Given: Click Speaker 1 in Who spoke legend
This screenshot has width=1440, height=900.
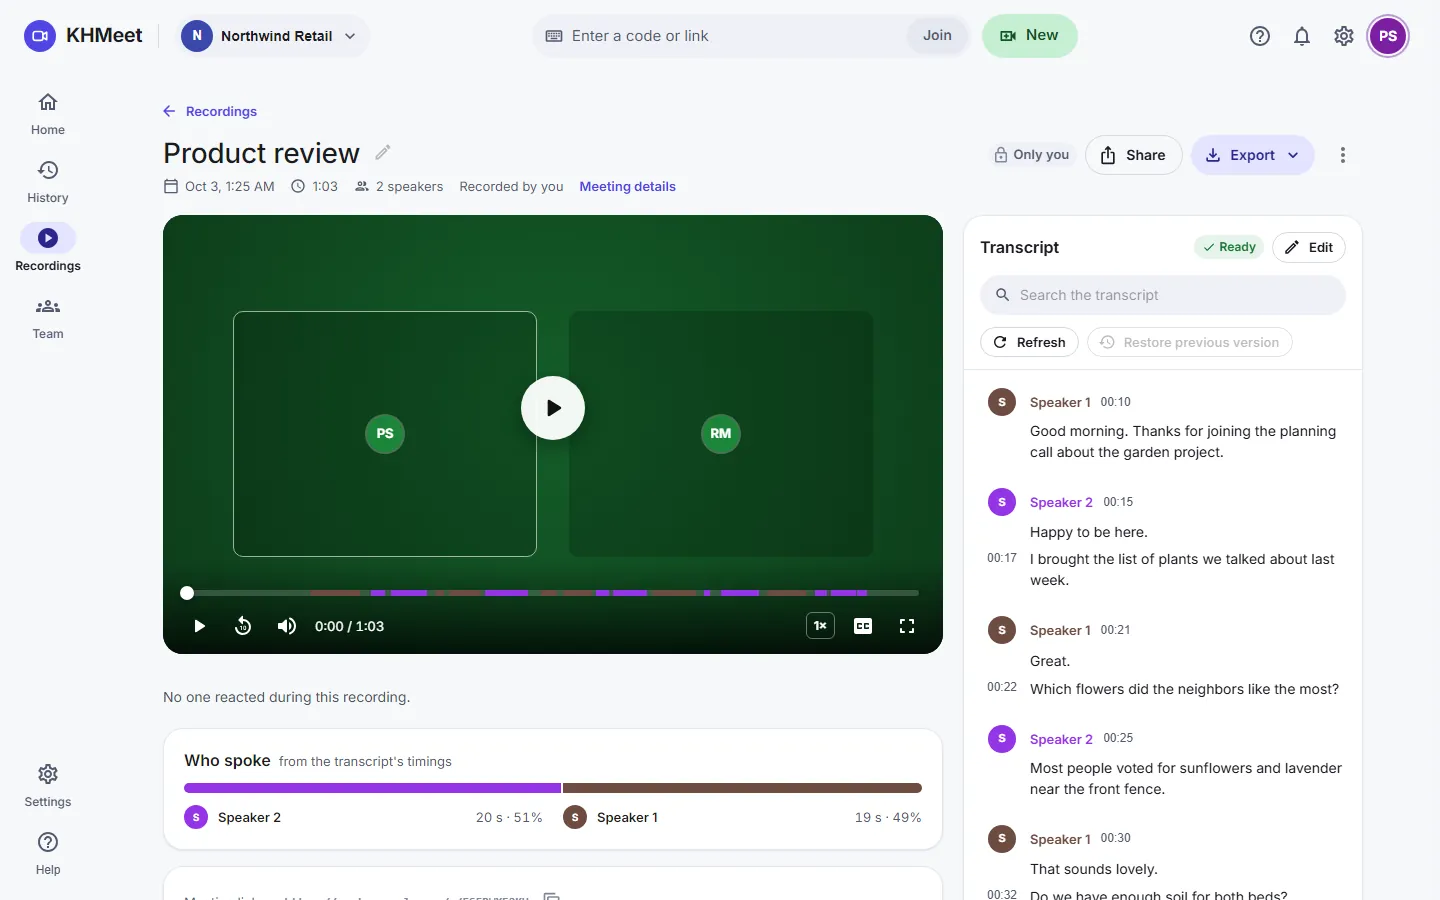Looking at the screenshot, I should point(627,817).
